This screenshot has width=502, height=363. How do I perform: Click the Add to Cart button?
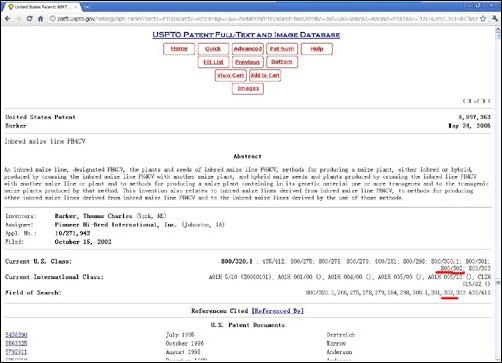[265, 75]
